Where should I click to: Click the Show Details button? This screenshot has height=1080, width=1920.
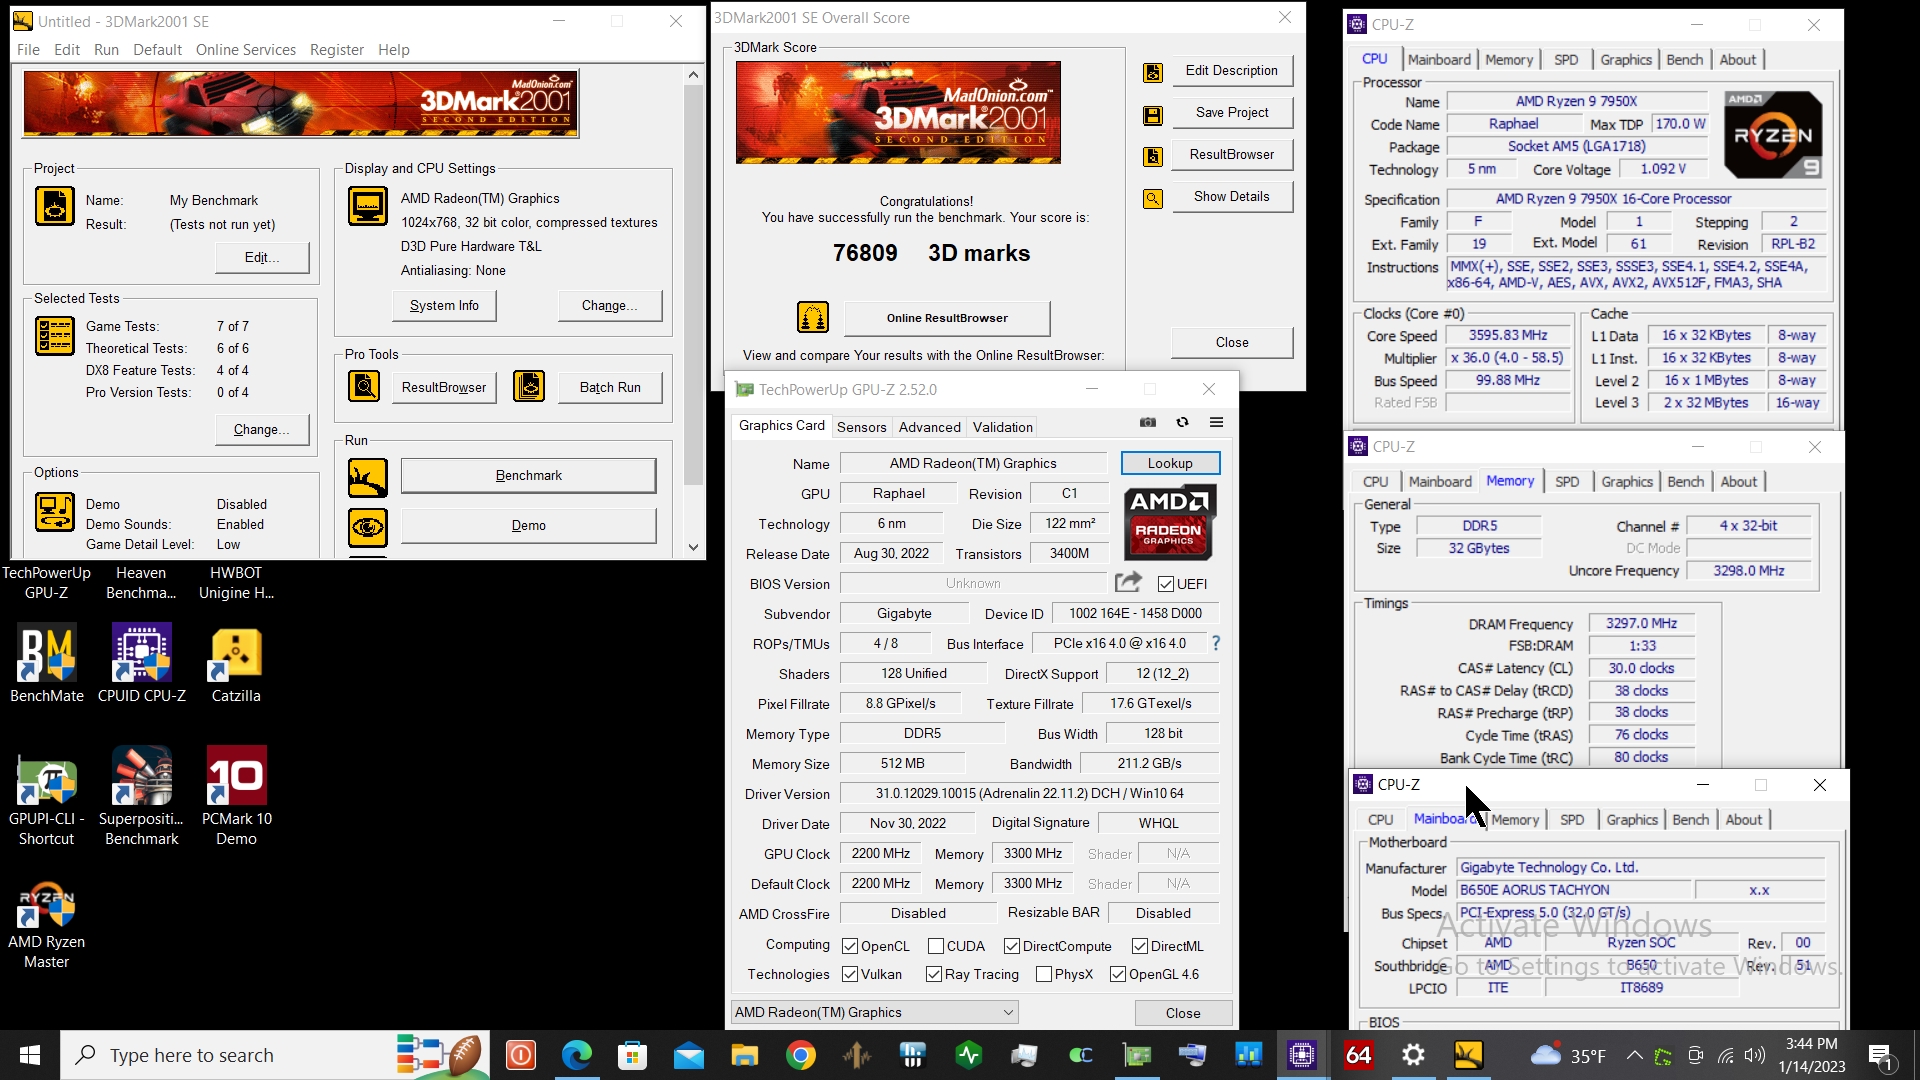click(1231, 196)
